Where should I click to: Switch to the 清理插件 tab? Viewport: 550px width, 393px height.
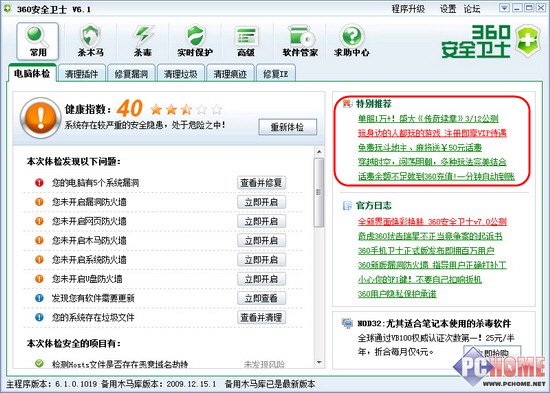(x=81, y=74)
